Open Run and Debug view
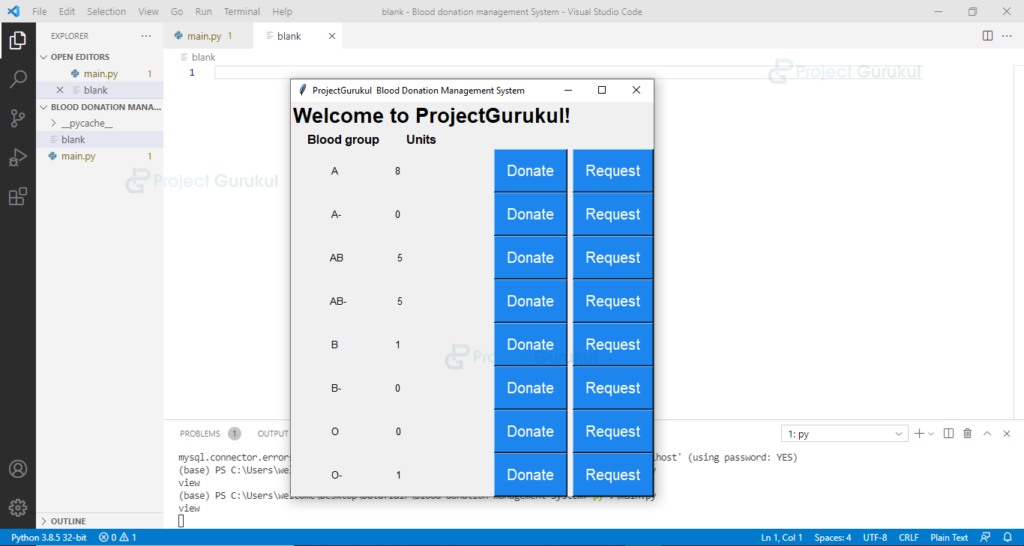The height and width of the screenshot is (546, 1024). [x=18, y=157]
